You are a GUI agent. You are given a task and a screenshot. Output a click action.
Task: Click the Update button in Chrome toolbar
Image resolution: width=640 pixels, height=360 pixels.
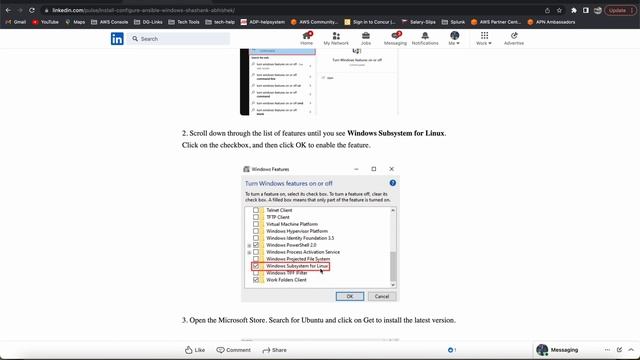620,11
